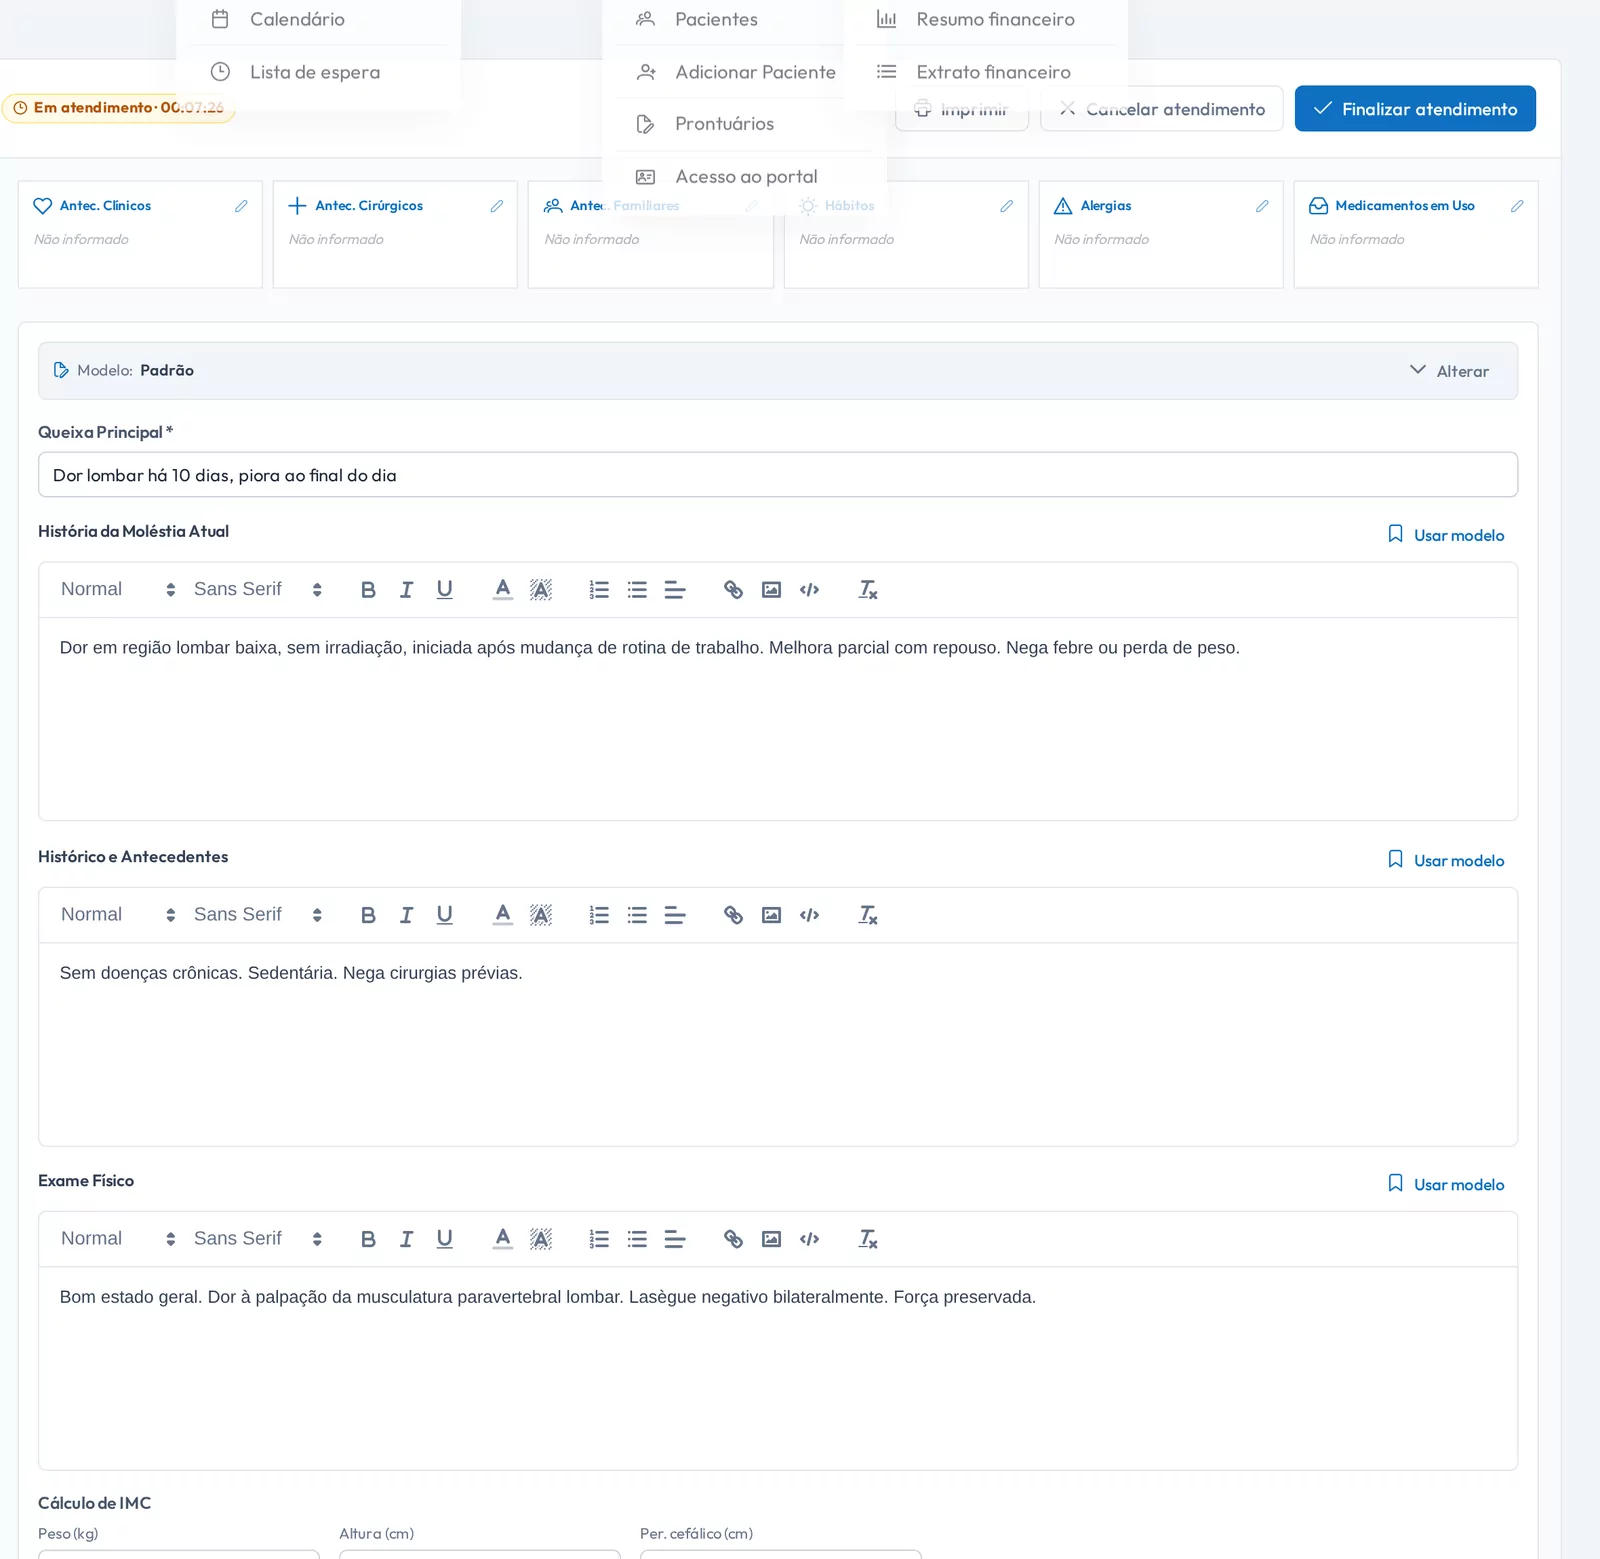This screenshot has width=1600, height=1559.
Task: Click the Queixa Principal input field
Action: (x=778, y=475)
